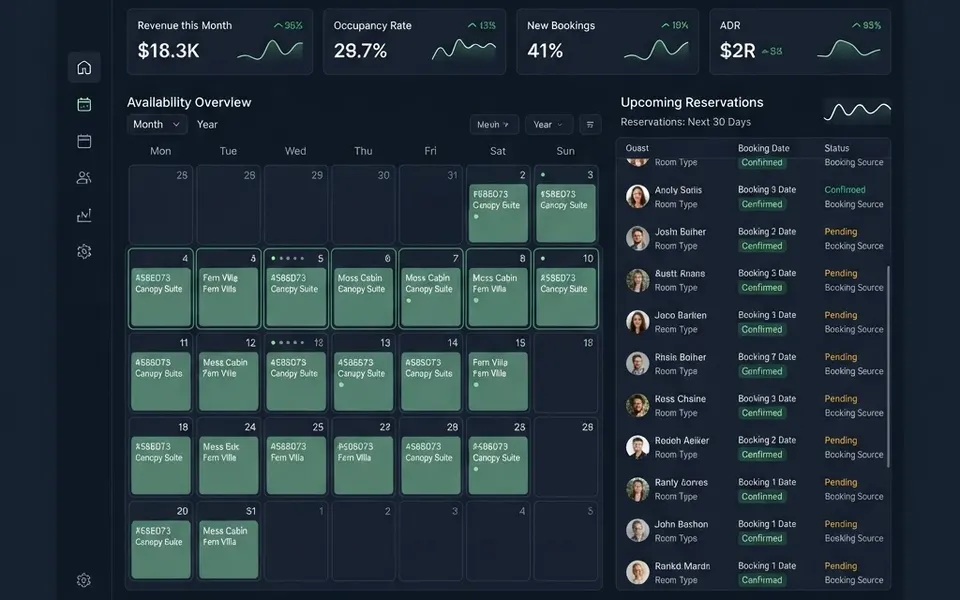Click the filter icon beside the Year dropdown
Screen dimensions: 960x600
click(590, 124)
